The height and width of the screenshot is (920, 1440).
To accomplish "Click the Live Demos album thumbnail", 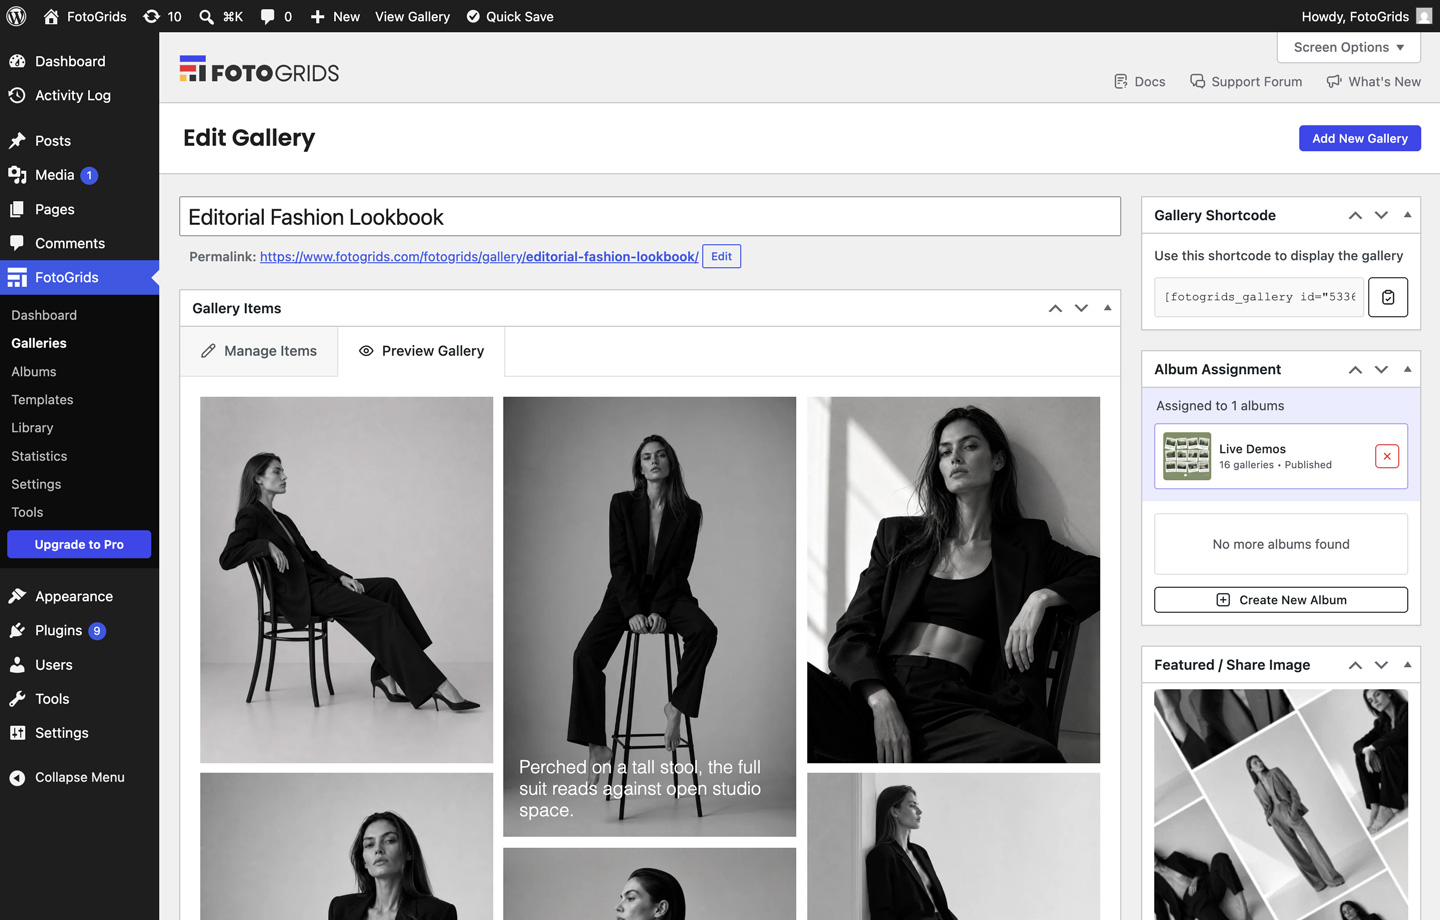I will pyautogui.click(x=1187, y=456).
